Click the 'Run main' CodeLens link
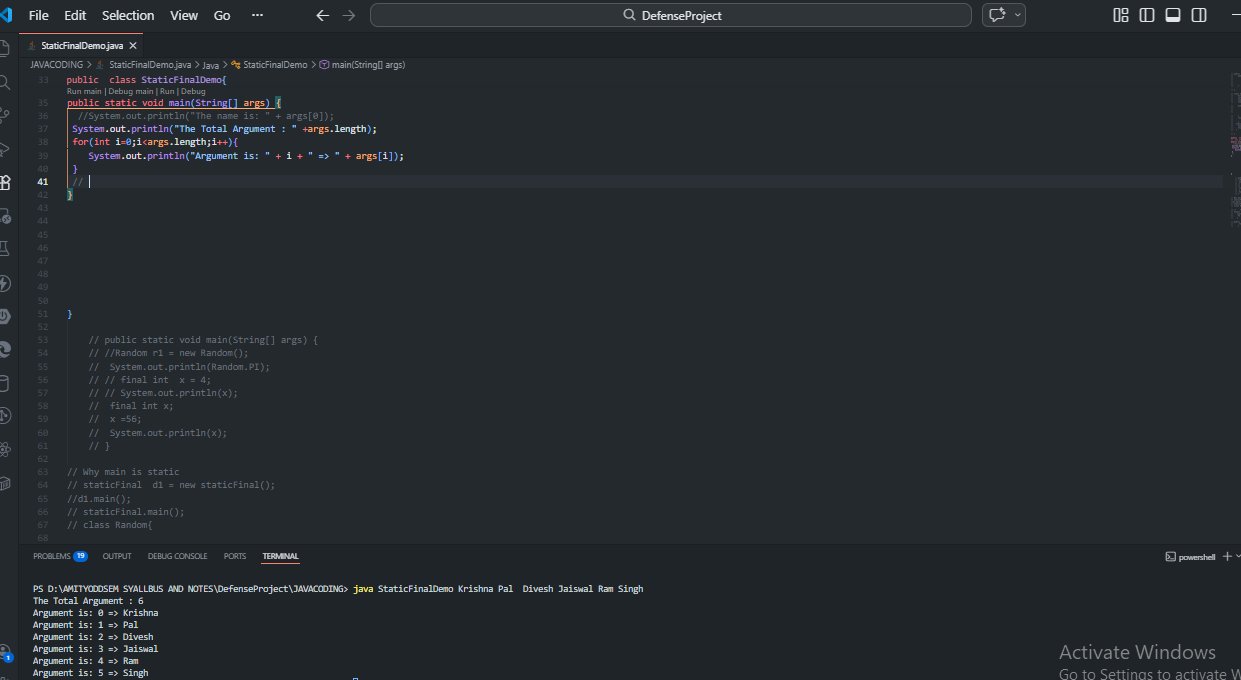 84,91
